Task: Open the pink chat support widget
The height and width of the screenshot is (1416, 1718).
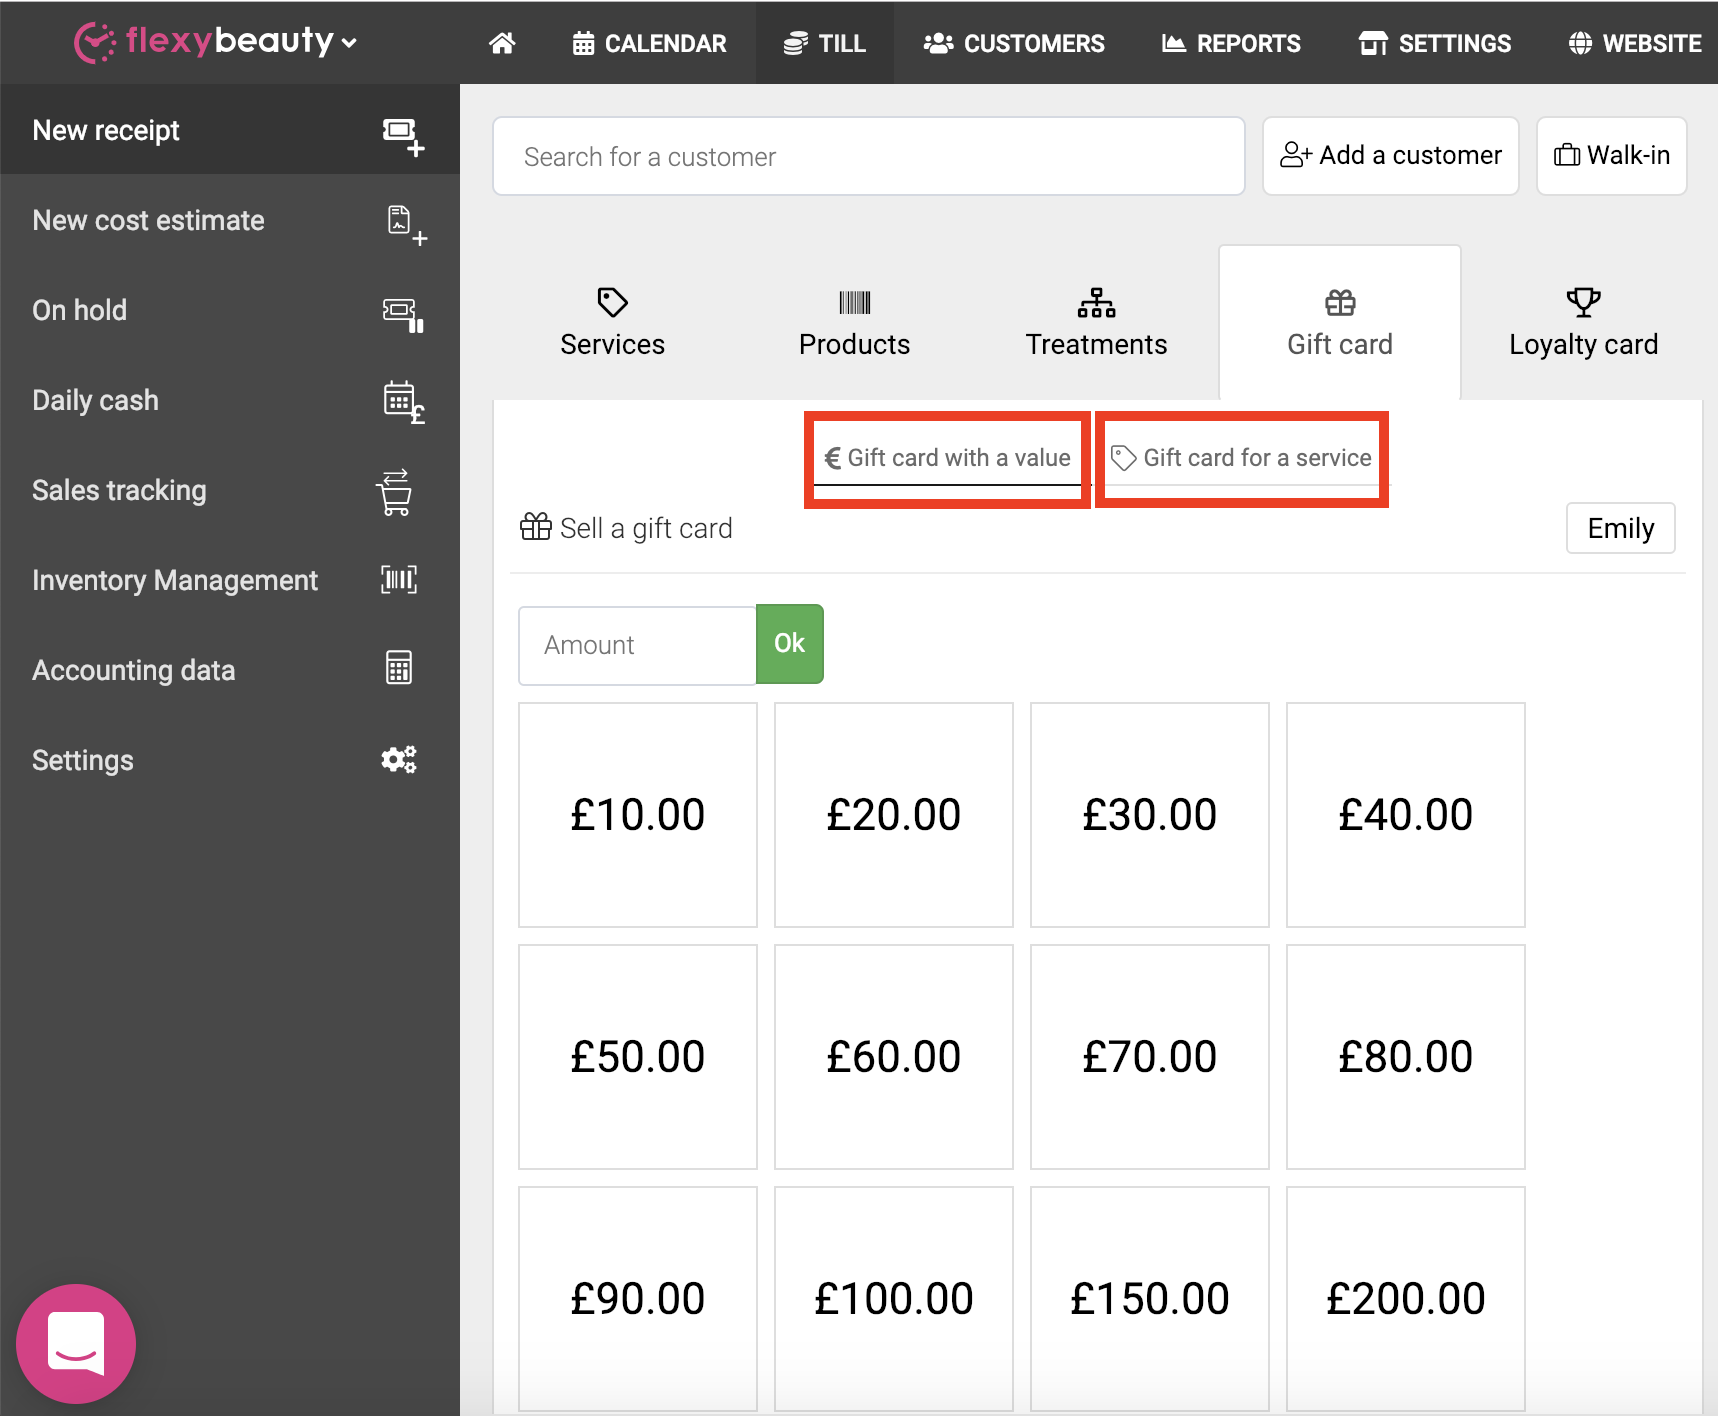Action: 76,1344
